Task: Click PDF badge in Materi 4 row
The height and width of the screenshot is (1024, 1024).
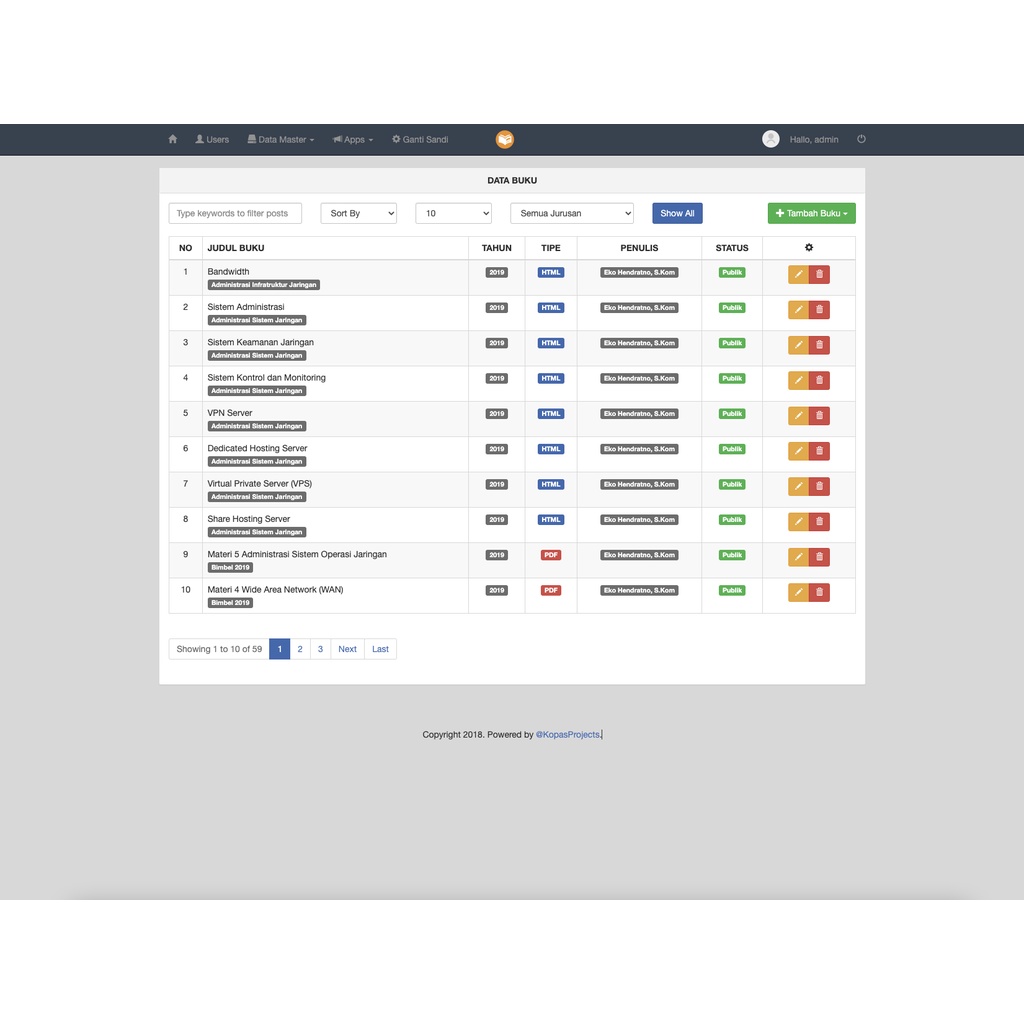Action: pos(551,590)
